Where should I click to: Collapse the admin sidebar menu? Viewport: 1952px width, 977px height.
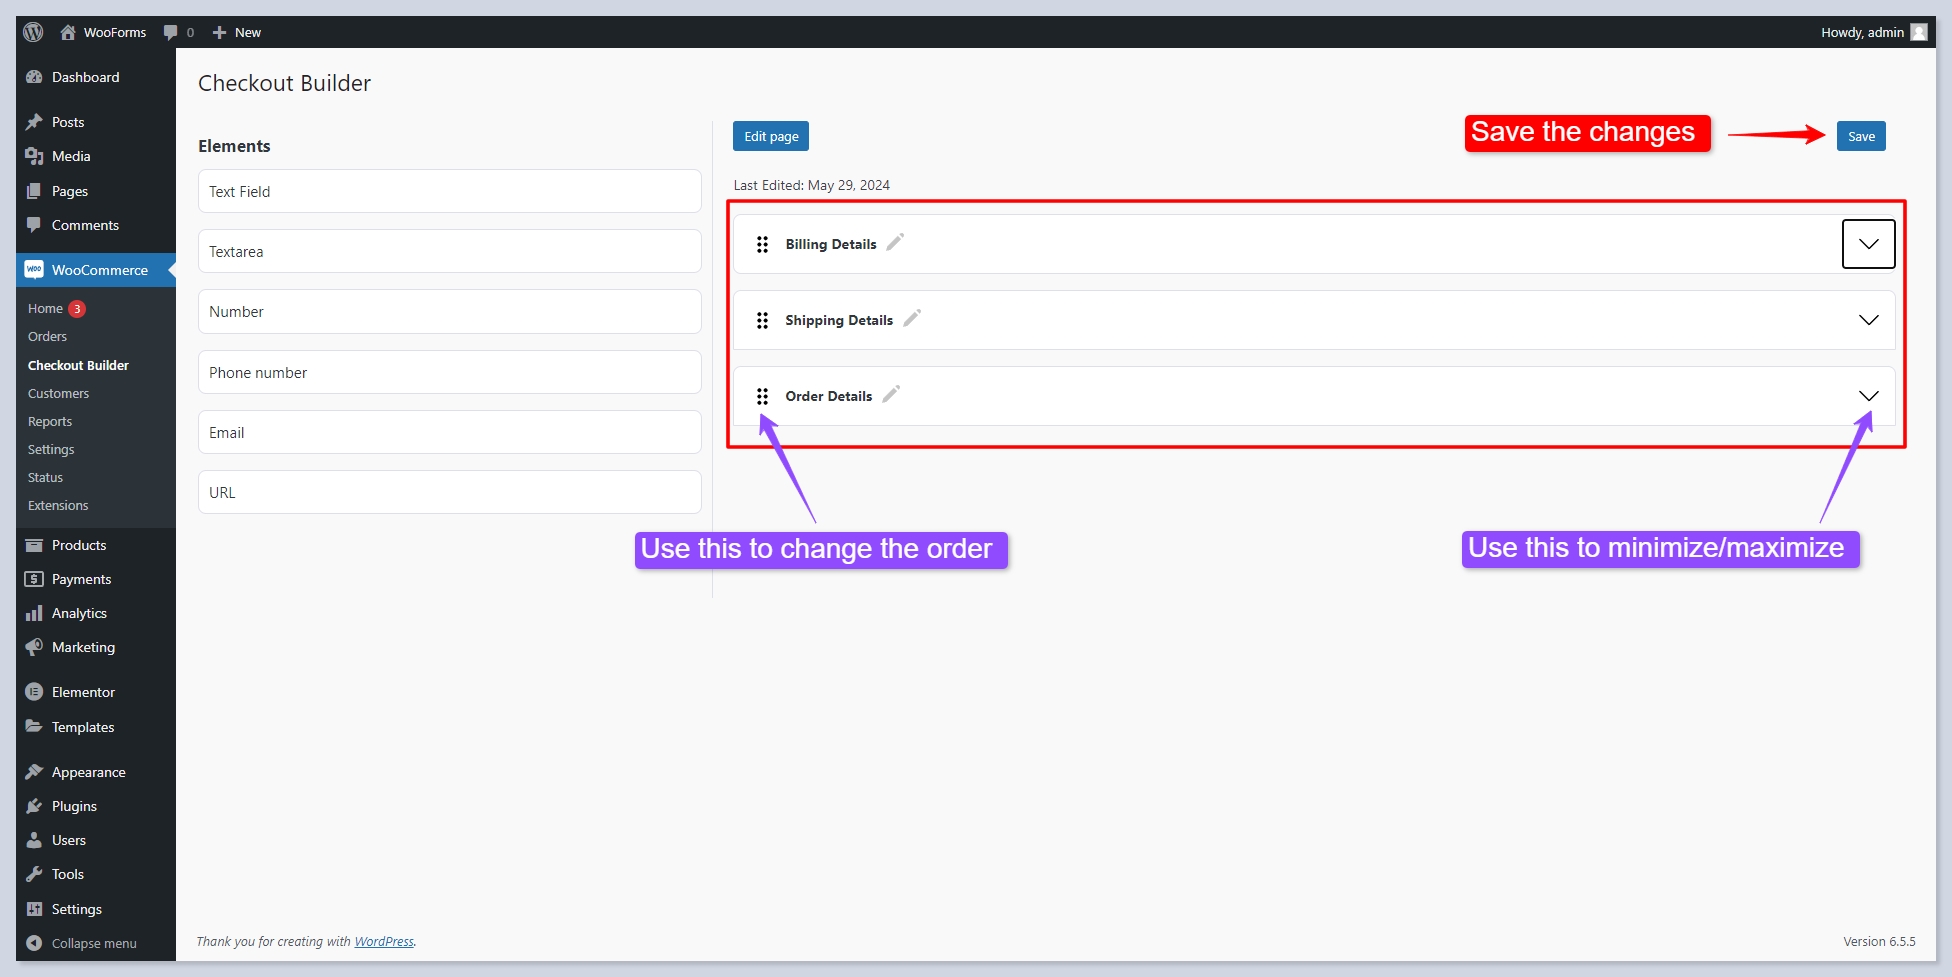point(93,943)
